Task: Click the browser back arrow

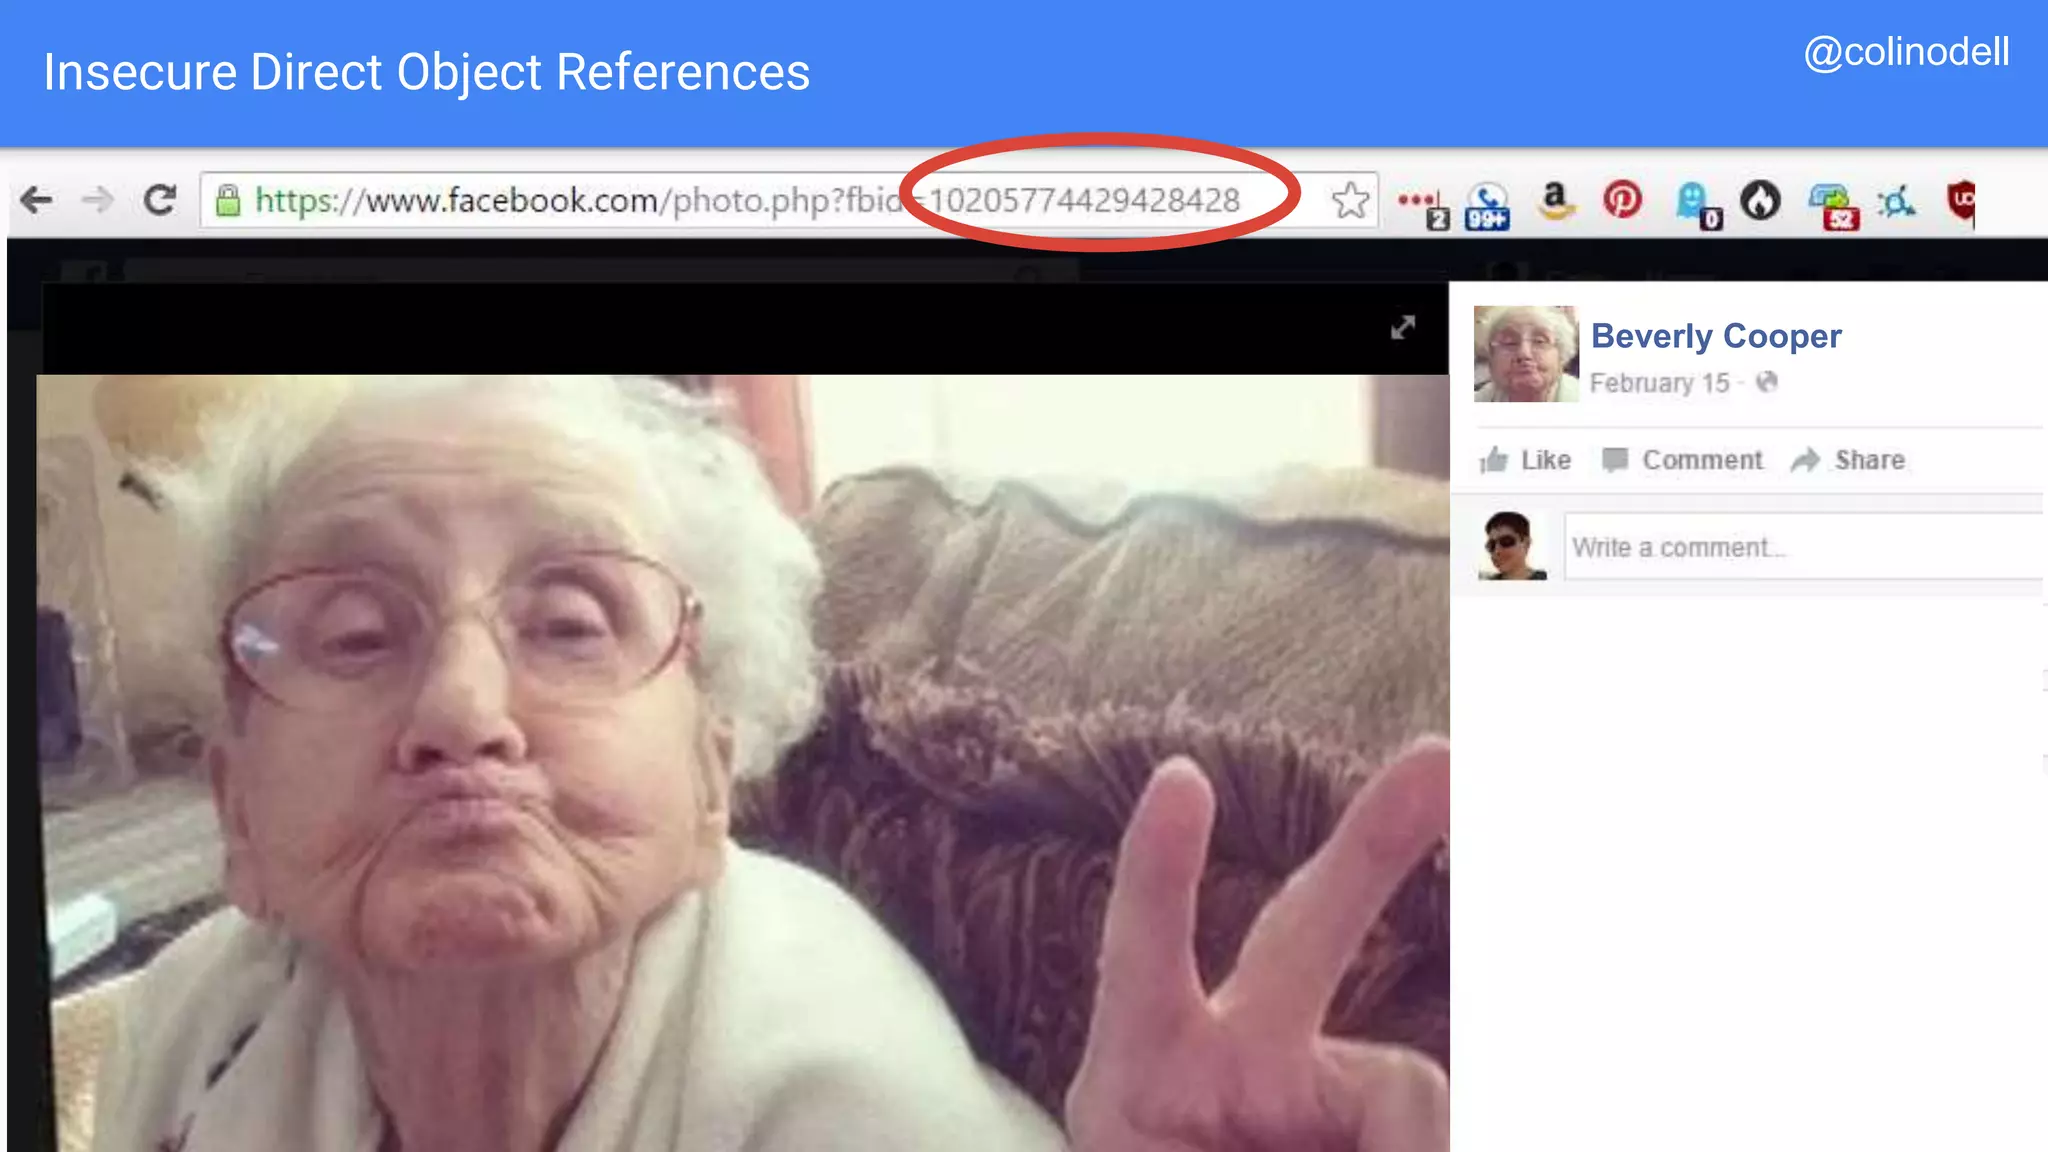Action: point(37,200)
